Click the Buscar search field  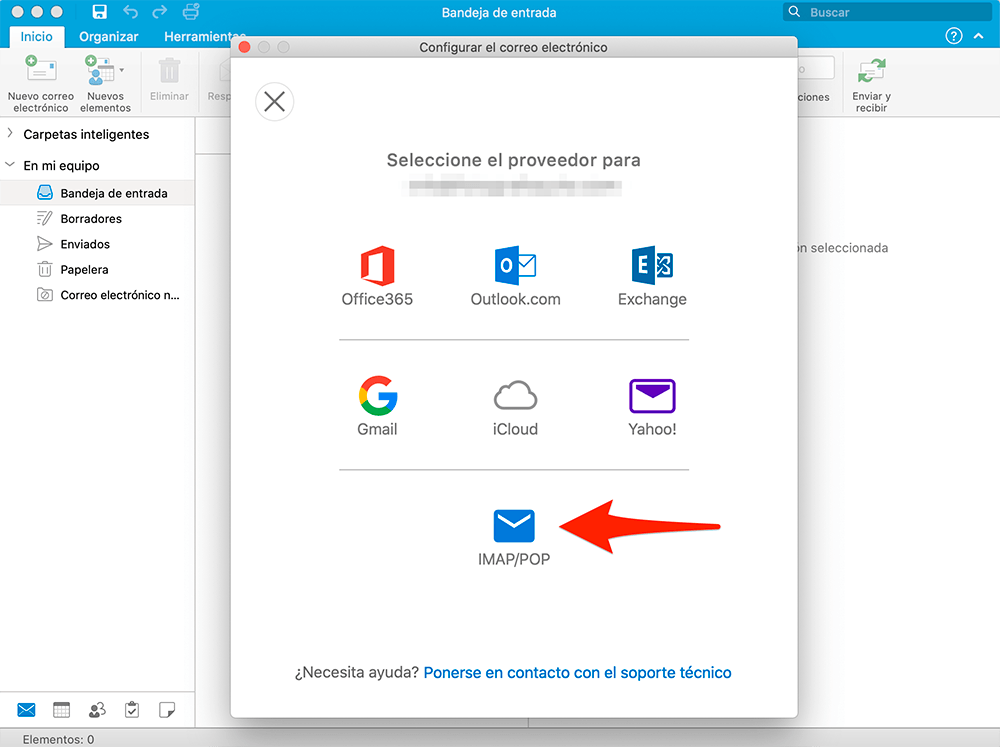pos(886,12)
